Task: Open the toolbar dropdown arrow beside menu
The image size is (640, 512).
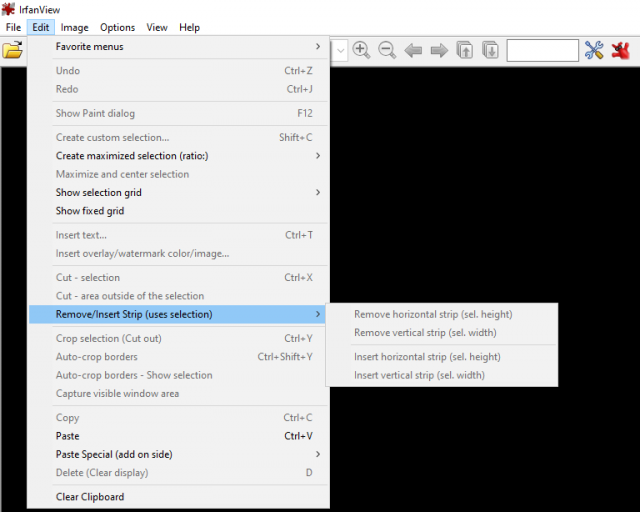Action: (340, 51)
